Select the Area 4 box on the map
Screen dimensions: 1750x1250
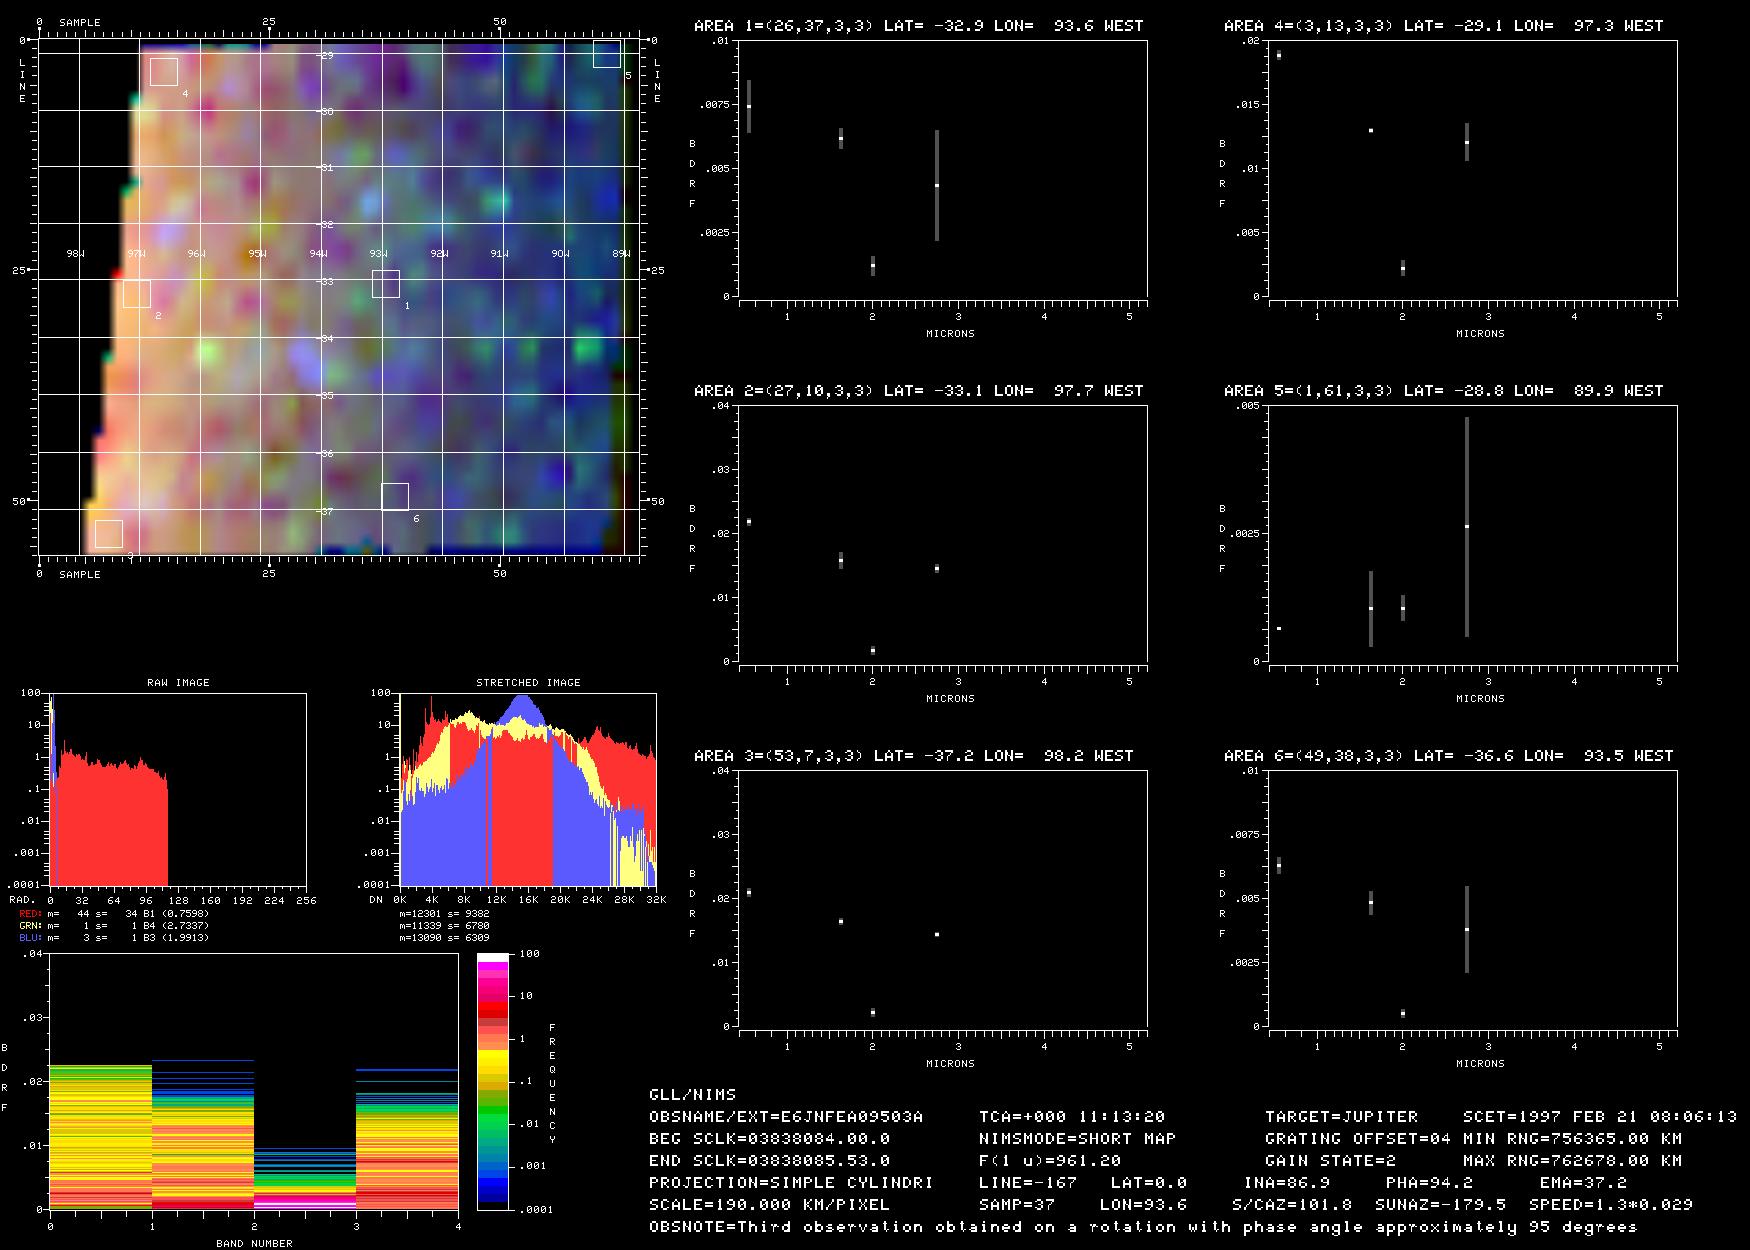point(164,72)
